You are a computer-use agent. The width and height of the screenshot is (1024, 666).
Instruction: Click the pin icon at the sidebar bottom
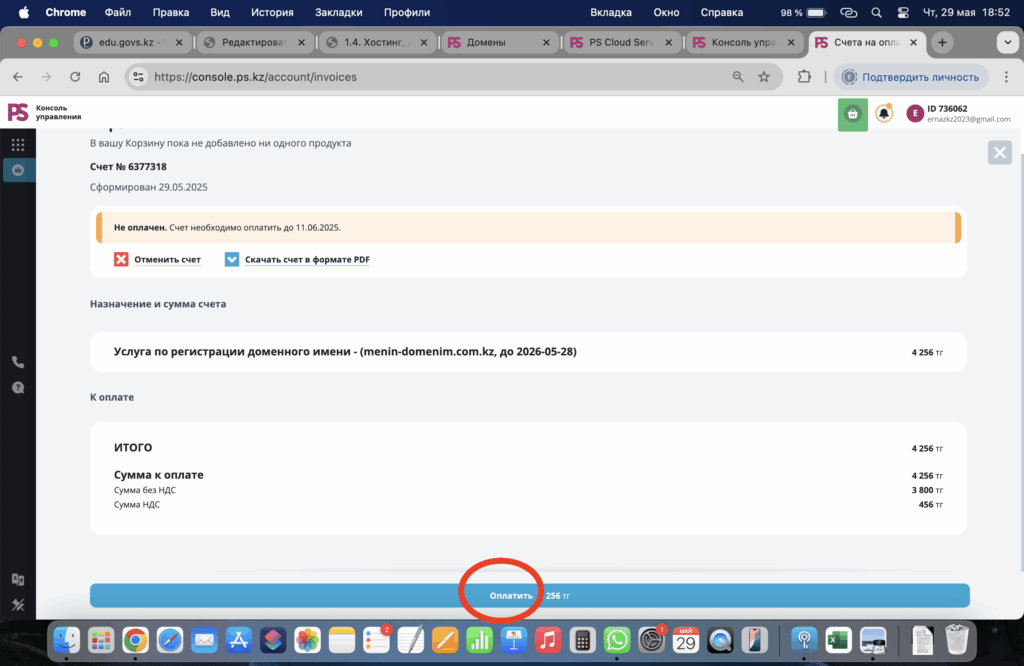[x=18, y=604]
